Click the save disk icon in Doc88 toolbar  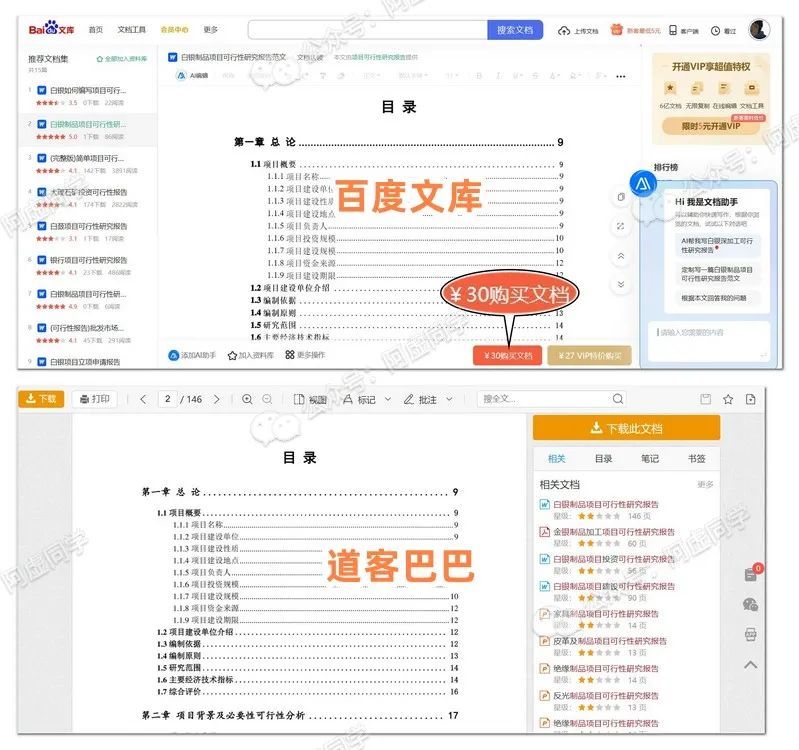tap(705, 399)
